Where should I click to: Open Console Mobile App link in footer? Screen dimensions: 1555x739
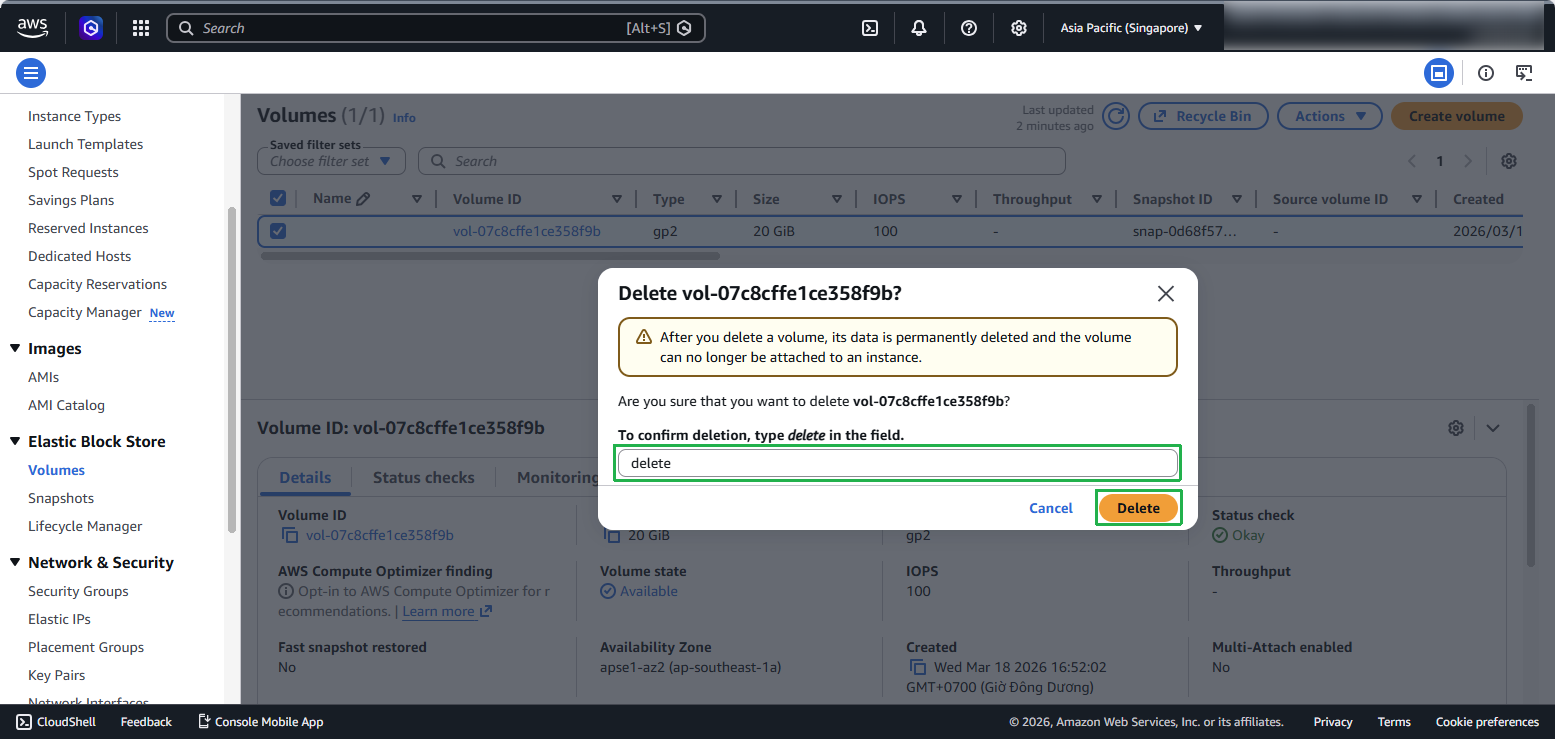pos(260,722)
